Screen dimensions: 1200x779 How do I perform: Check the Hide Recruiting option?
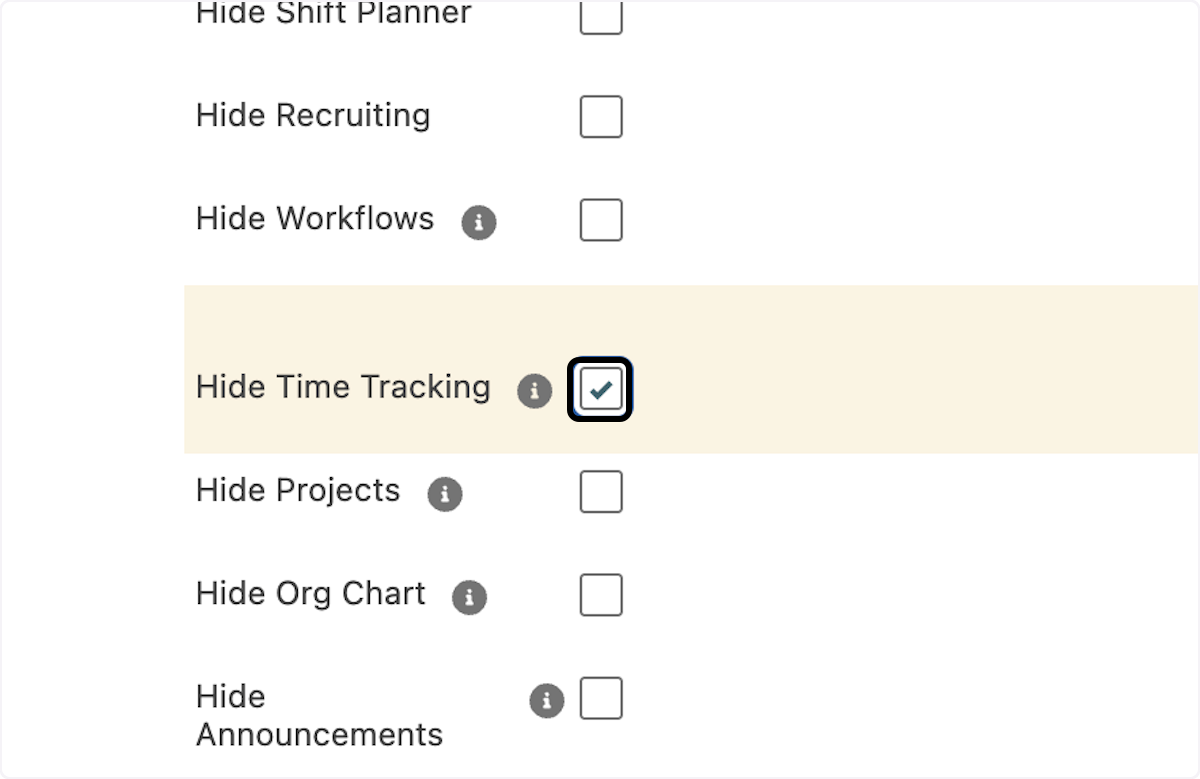click(601, 116)
